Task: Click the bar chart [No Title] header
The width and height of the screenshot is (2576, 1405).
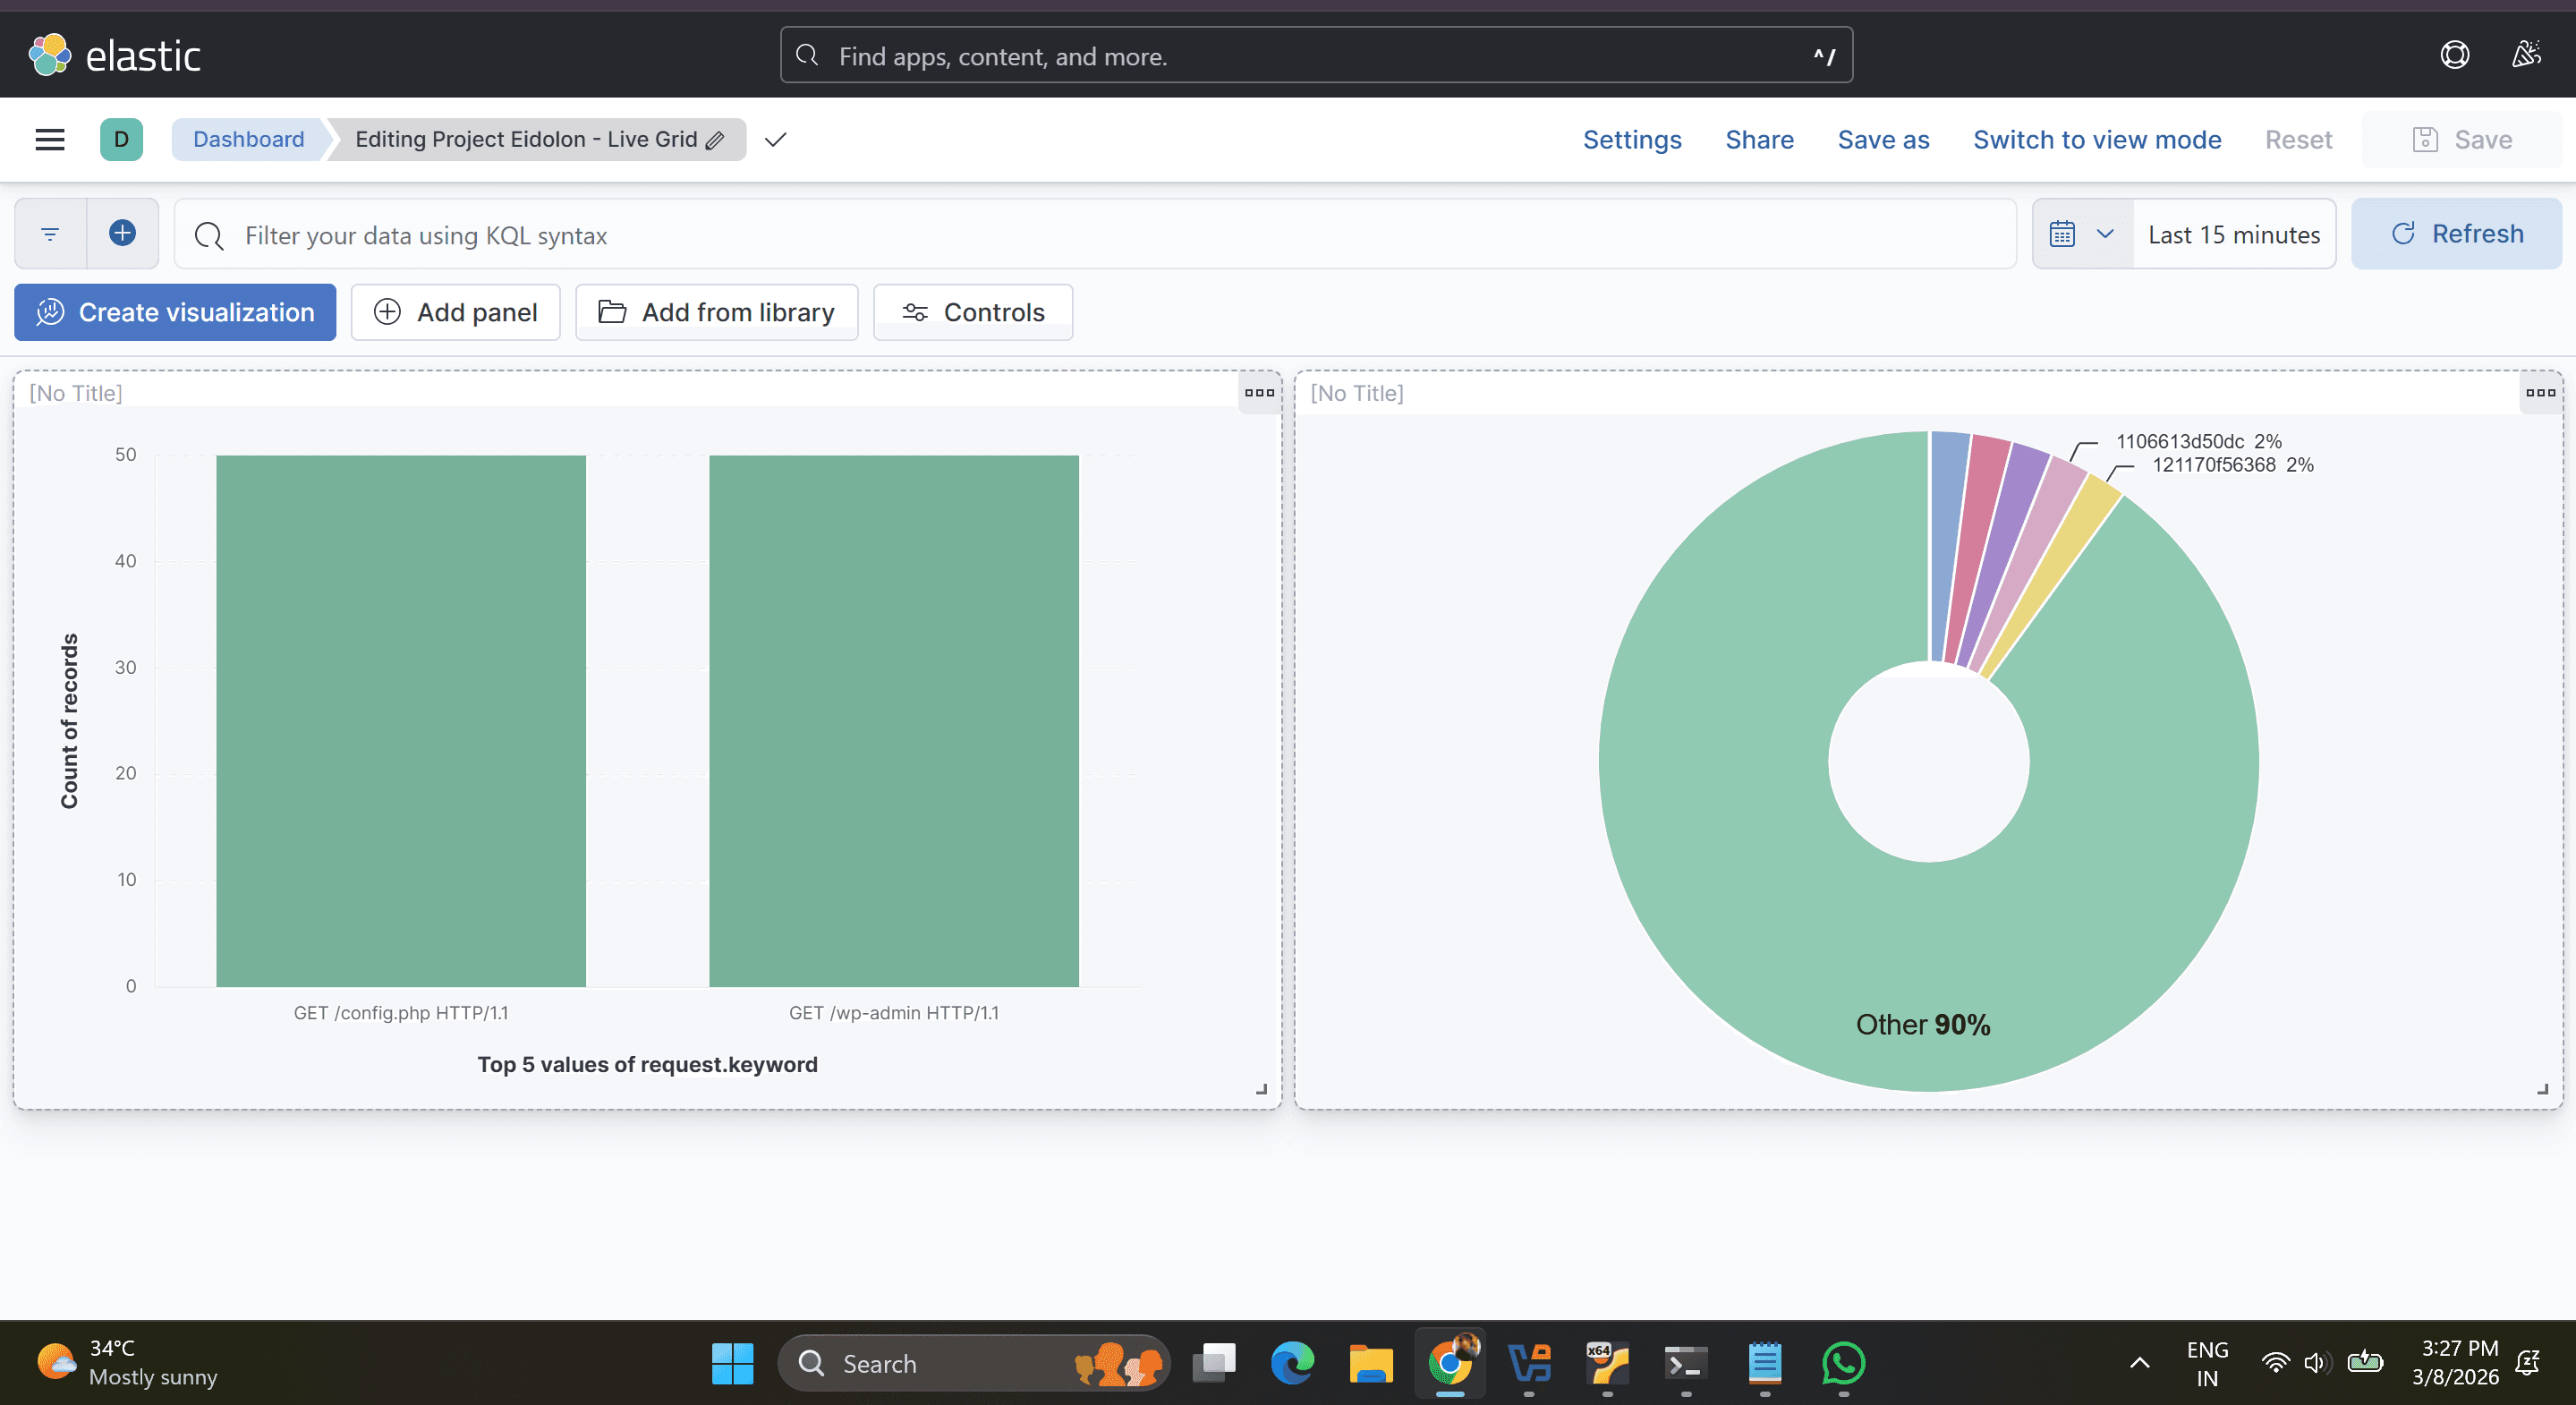Action: point(76,393)
